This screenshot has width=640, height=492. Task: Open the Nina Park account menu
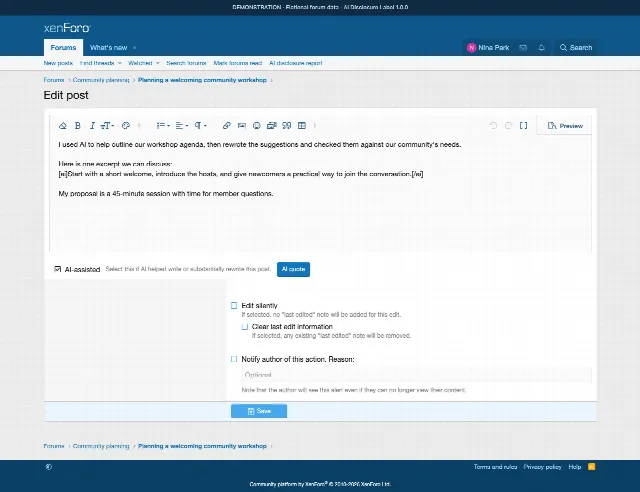pos(488,48)
